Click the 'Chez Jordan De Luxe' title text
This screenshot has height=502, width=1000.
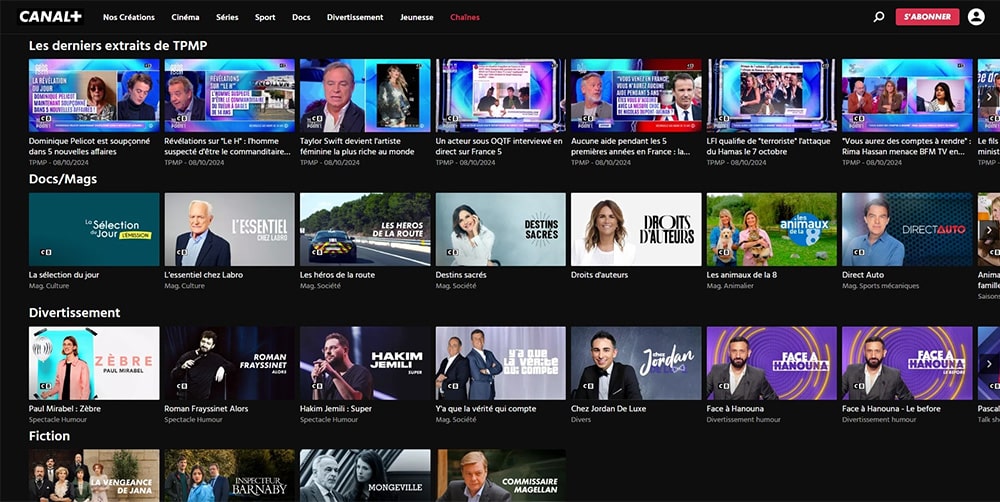[x=608, y=409]
